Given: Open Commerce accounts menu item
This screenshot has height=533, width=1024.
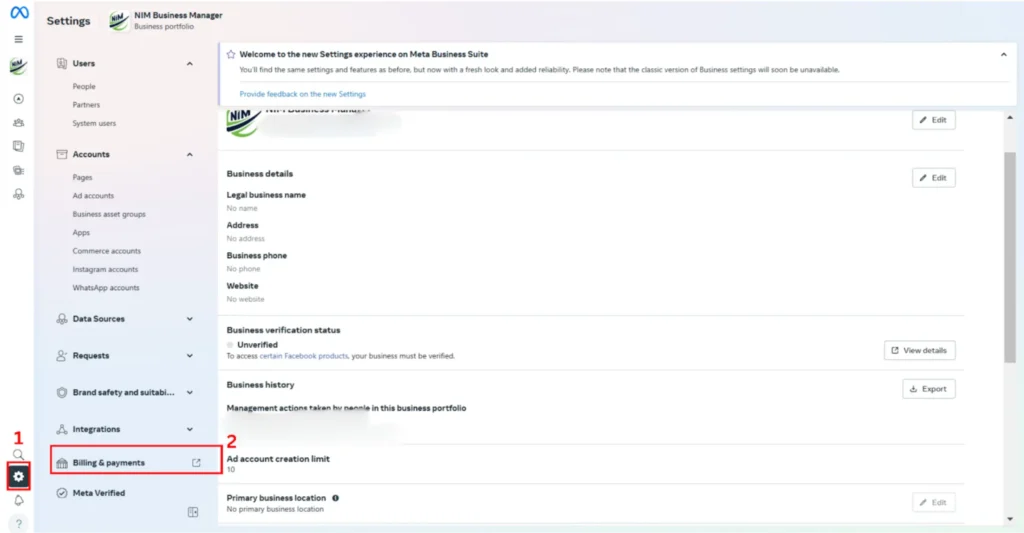Looking at the screenshot, I should click(106, 251).
